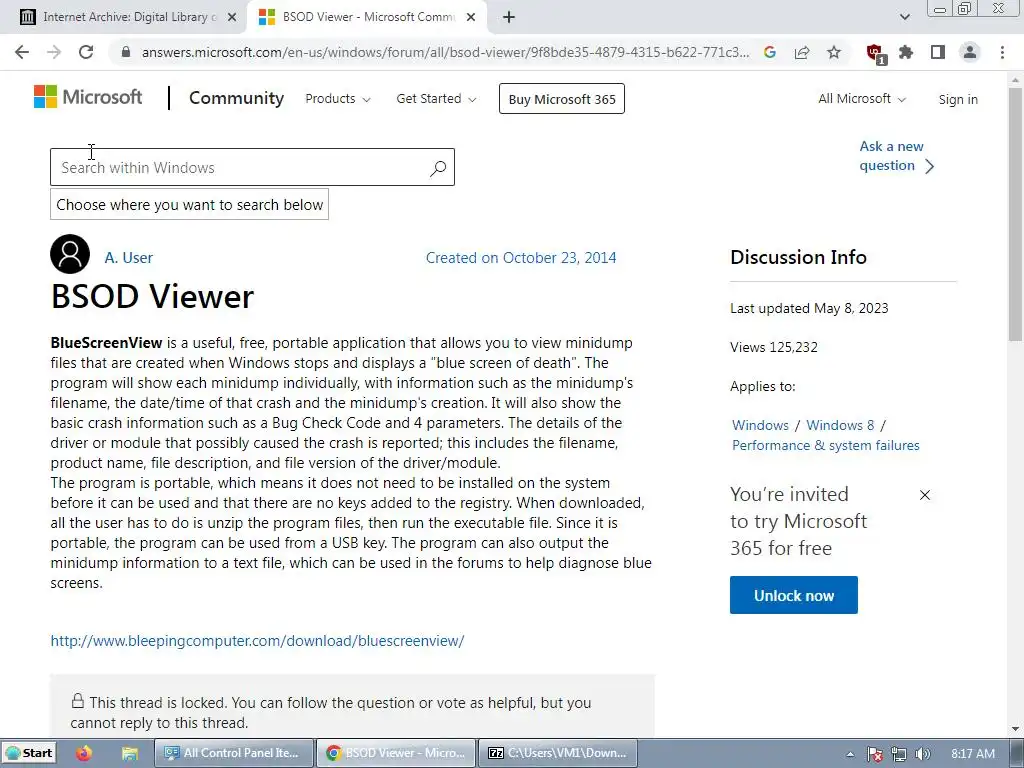Click the browser address bar
1024x768 pixels.
(444, 52)
